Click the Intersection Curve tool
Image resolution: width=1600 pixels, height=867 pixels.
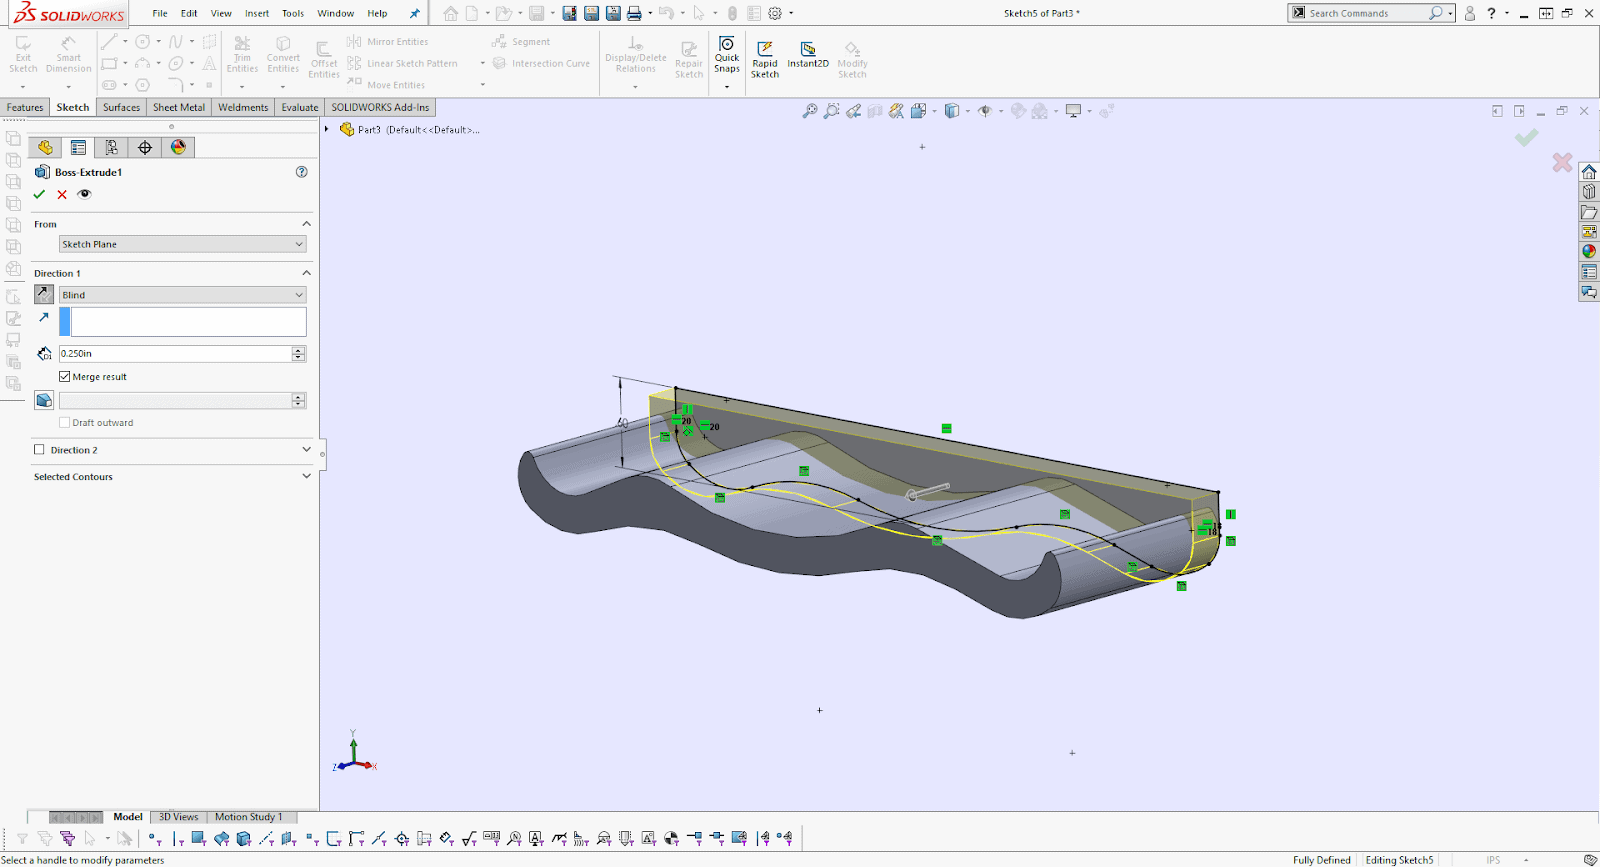pyautogui.click(x=541, y=63)
